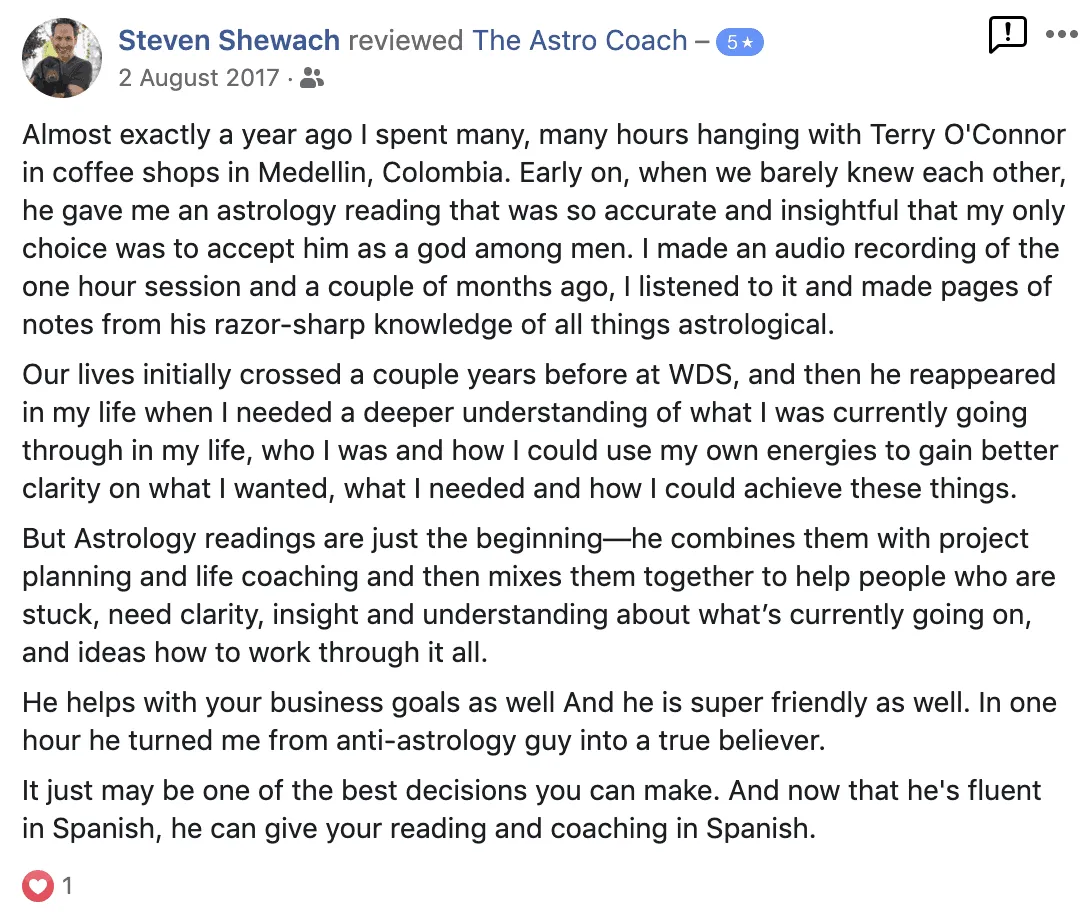Click the paragraph starting "Our lives initially crossed"
The width and height of the screenshot is (1092, 912).
tap(540, 432)
